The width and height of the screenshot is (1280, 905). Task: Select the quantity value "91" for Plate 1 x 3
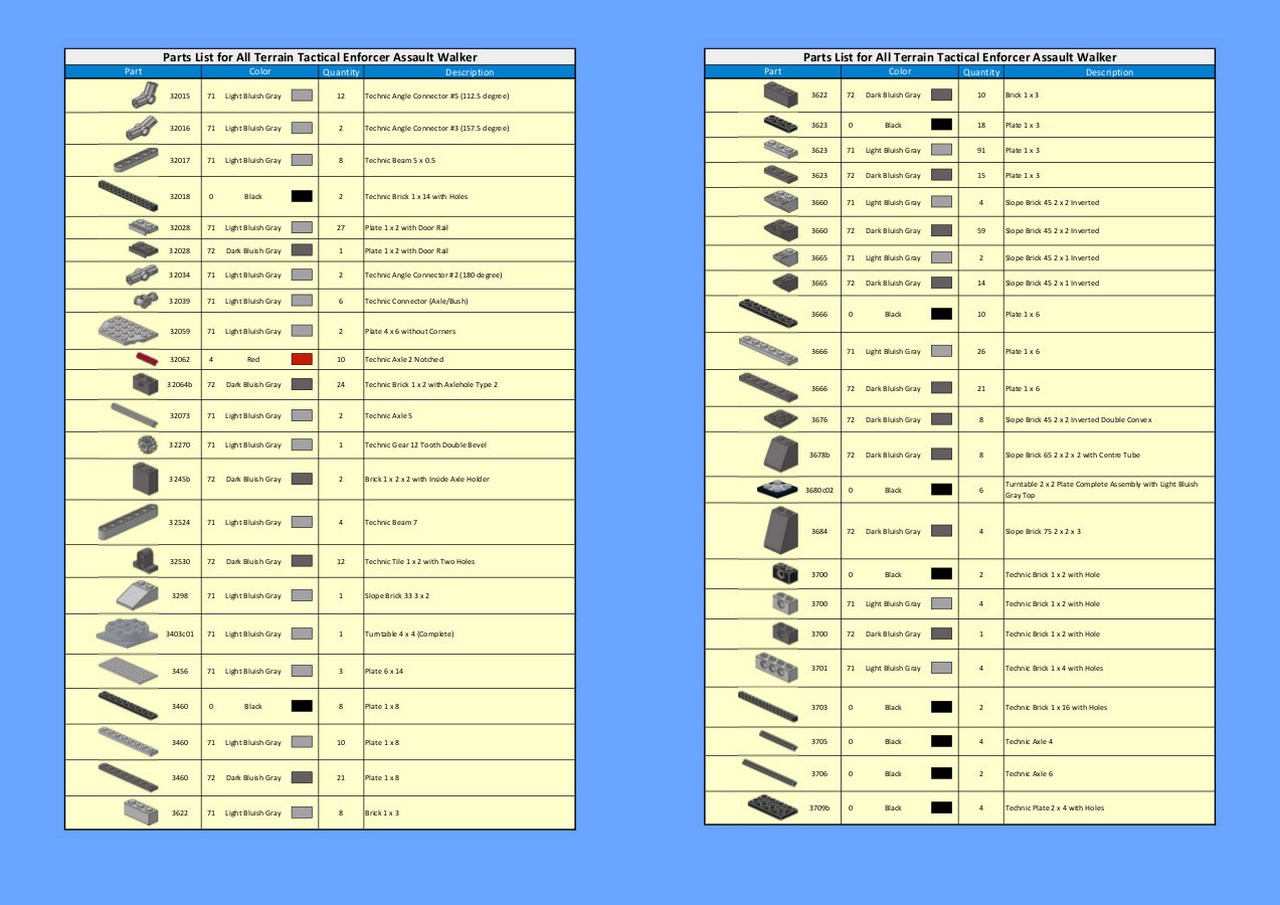[x=981, y=150]
